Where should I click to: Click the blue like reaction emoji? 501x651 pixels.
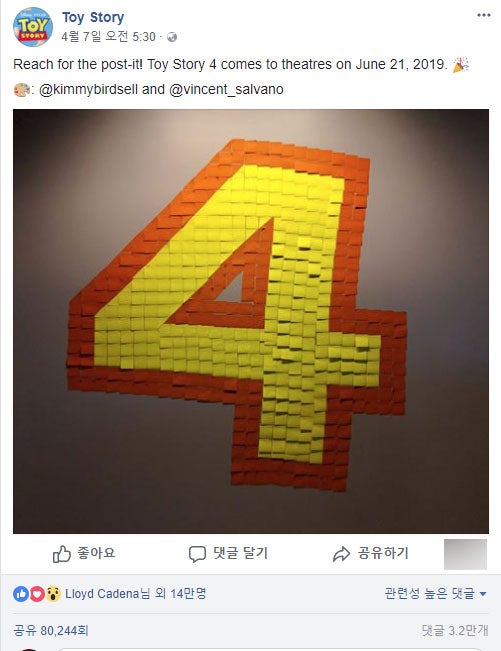(21, 594)
